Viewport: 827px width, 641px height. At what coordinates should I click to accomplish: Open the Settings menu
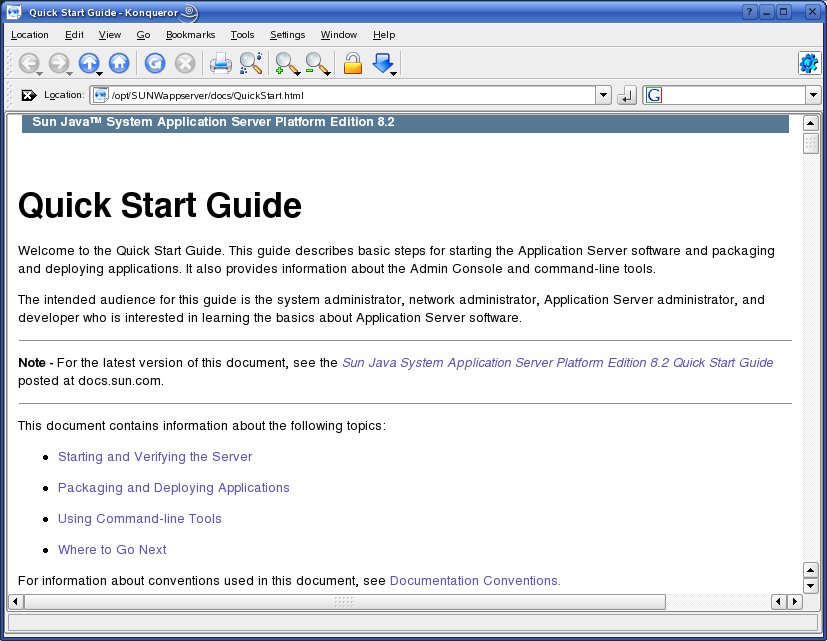pyautogui.click(x=287, y=35)
